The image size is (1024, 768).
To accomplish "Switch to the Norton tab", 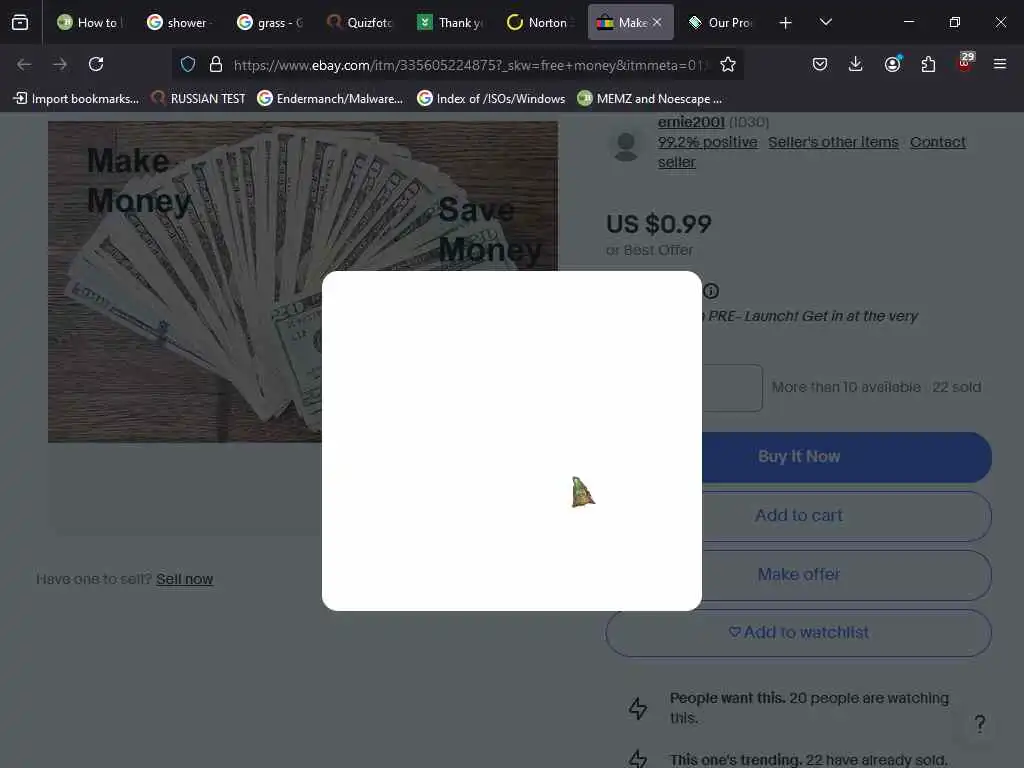I will pyautogui.click(x=540, y=22).
